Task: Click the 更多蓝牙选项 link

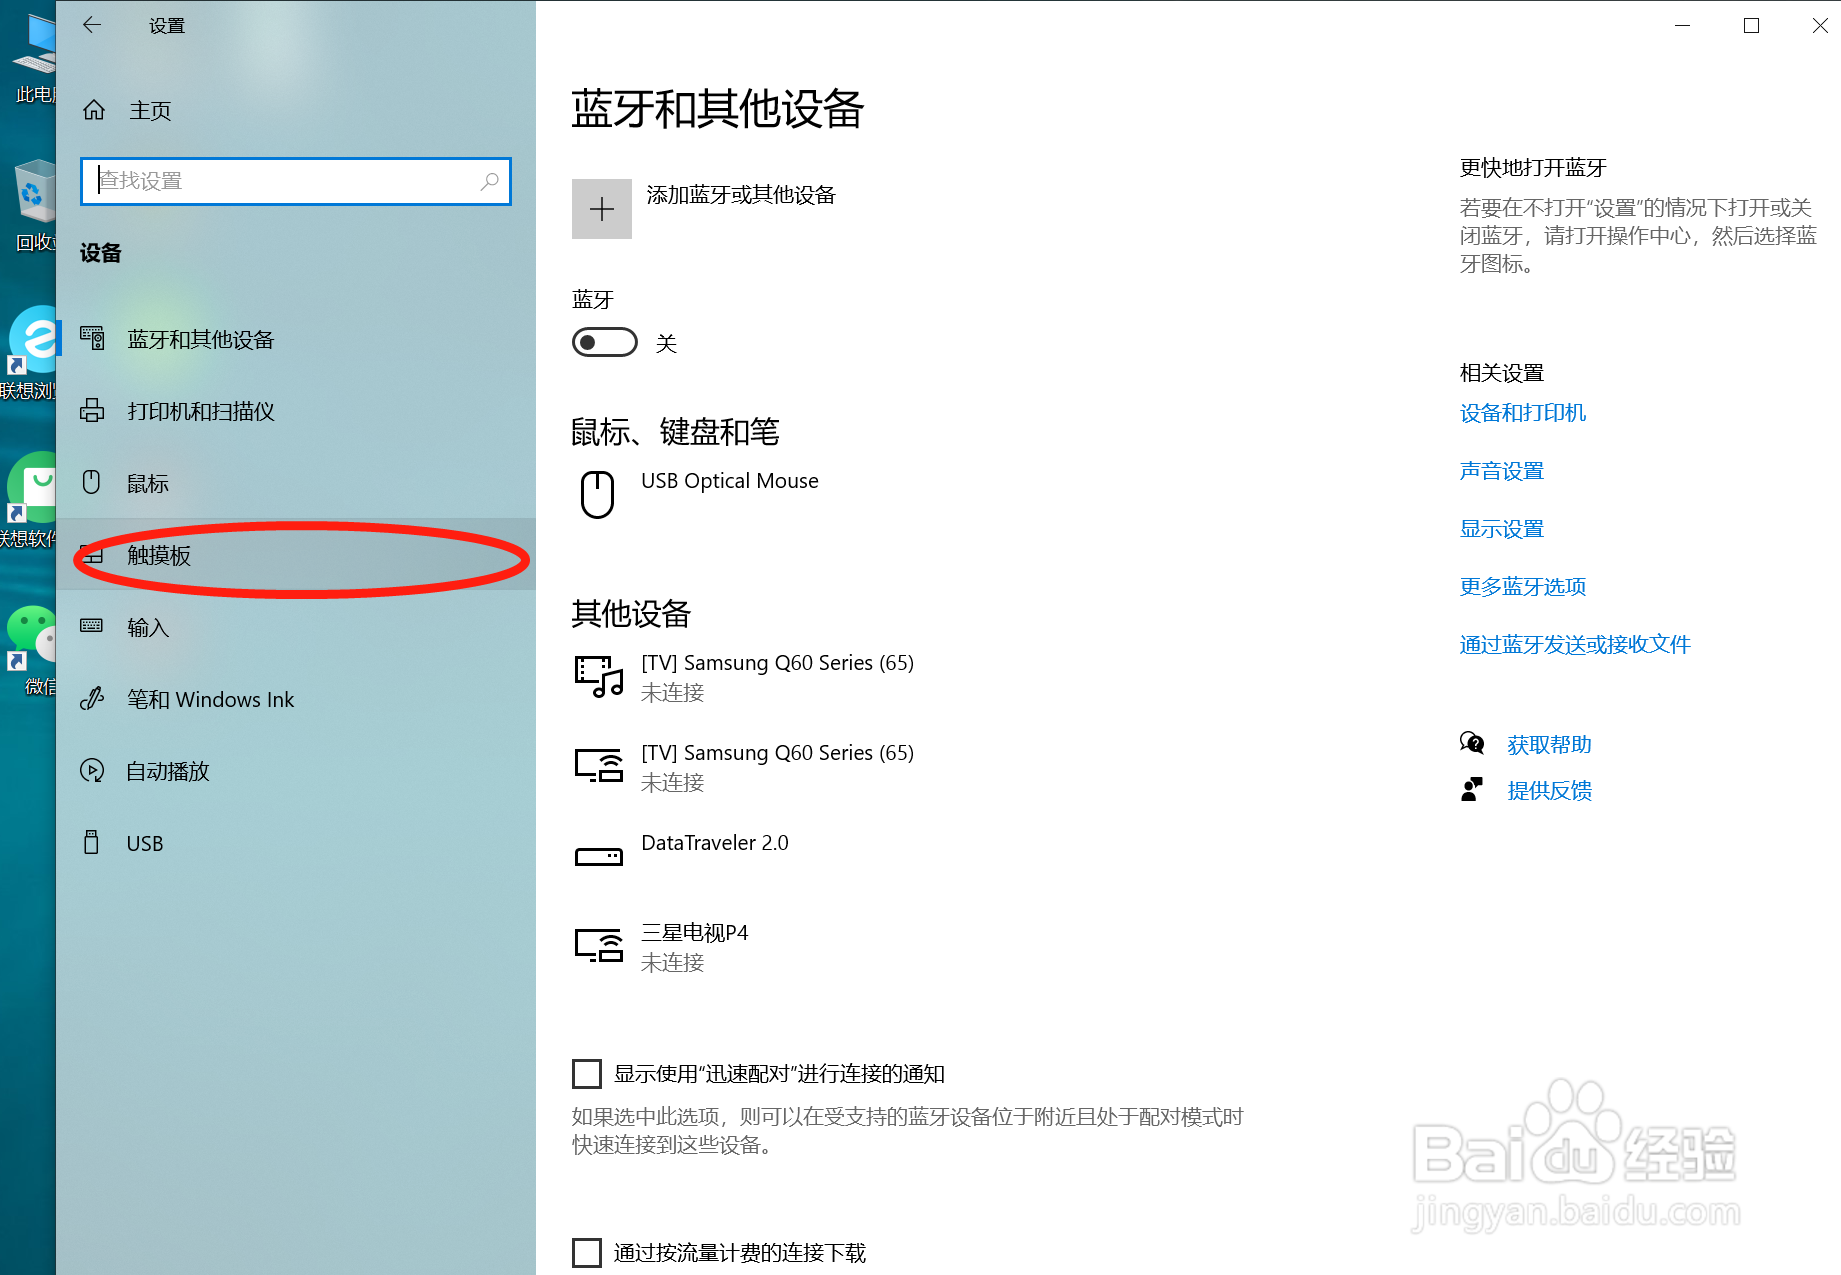Action: pos(1522,586)
